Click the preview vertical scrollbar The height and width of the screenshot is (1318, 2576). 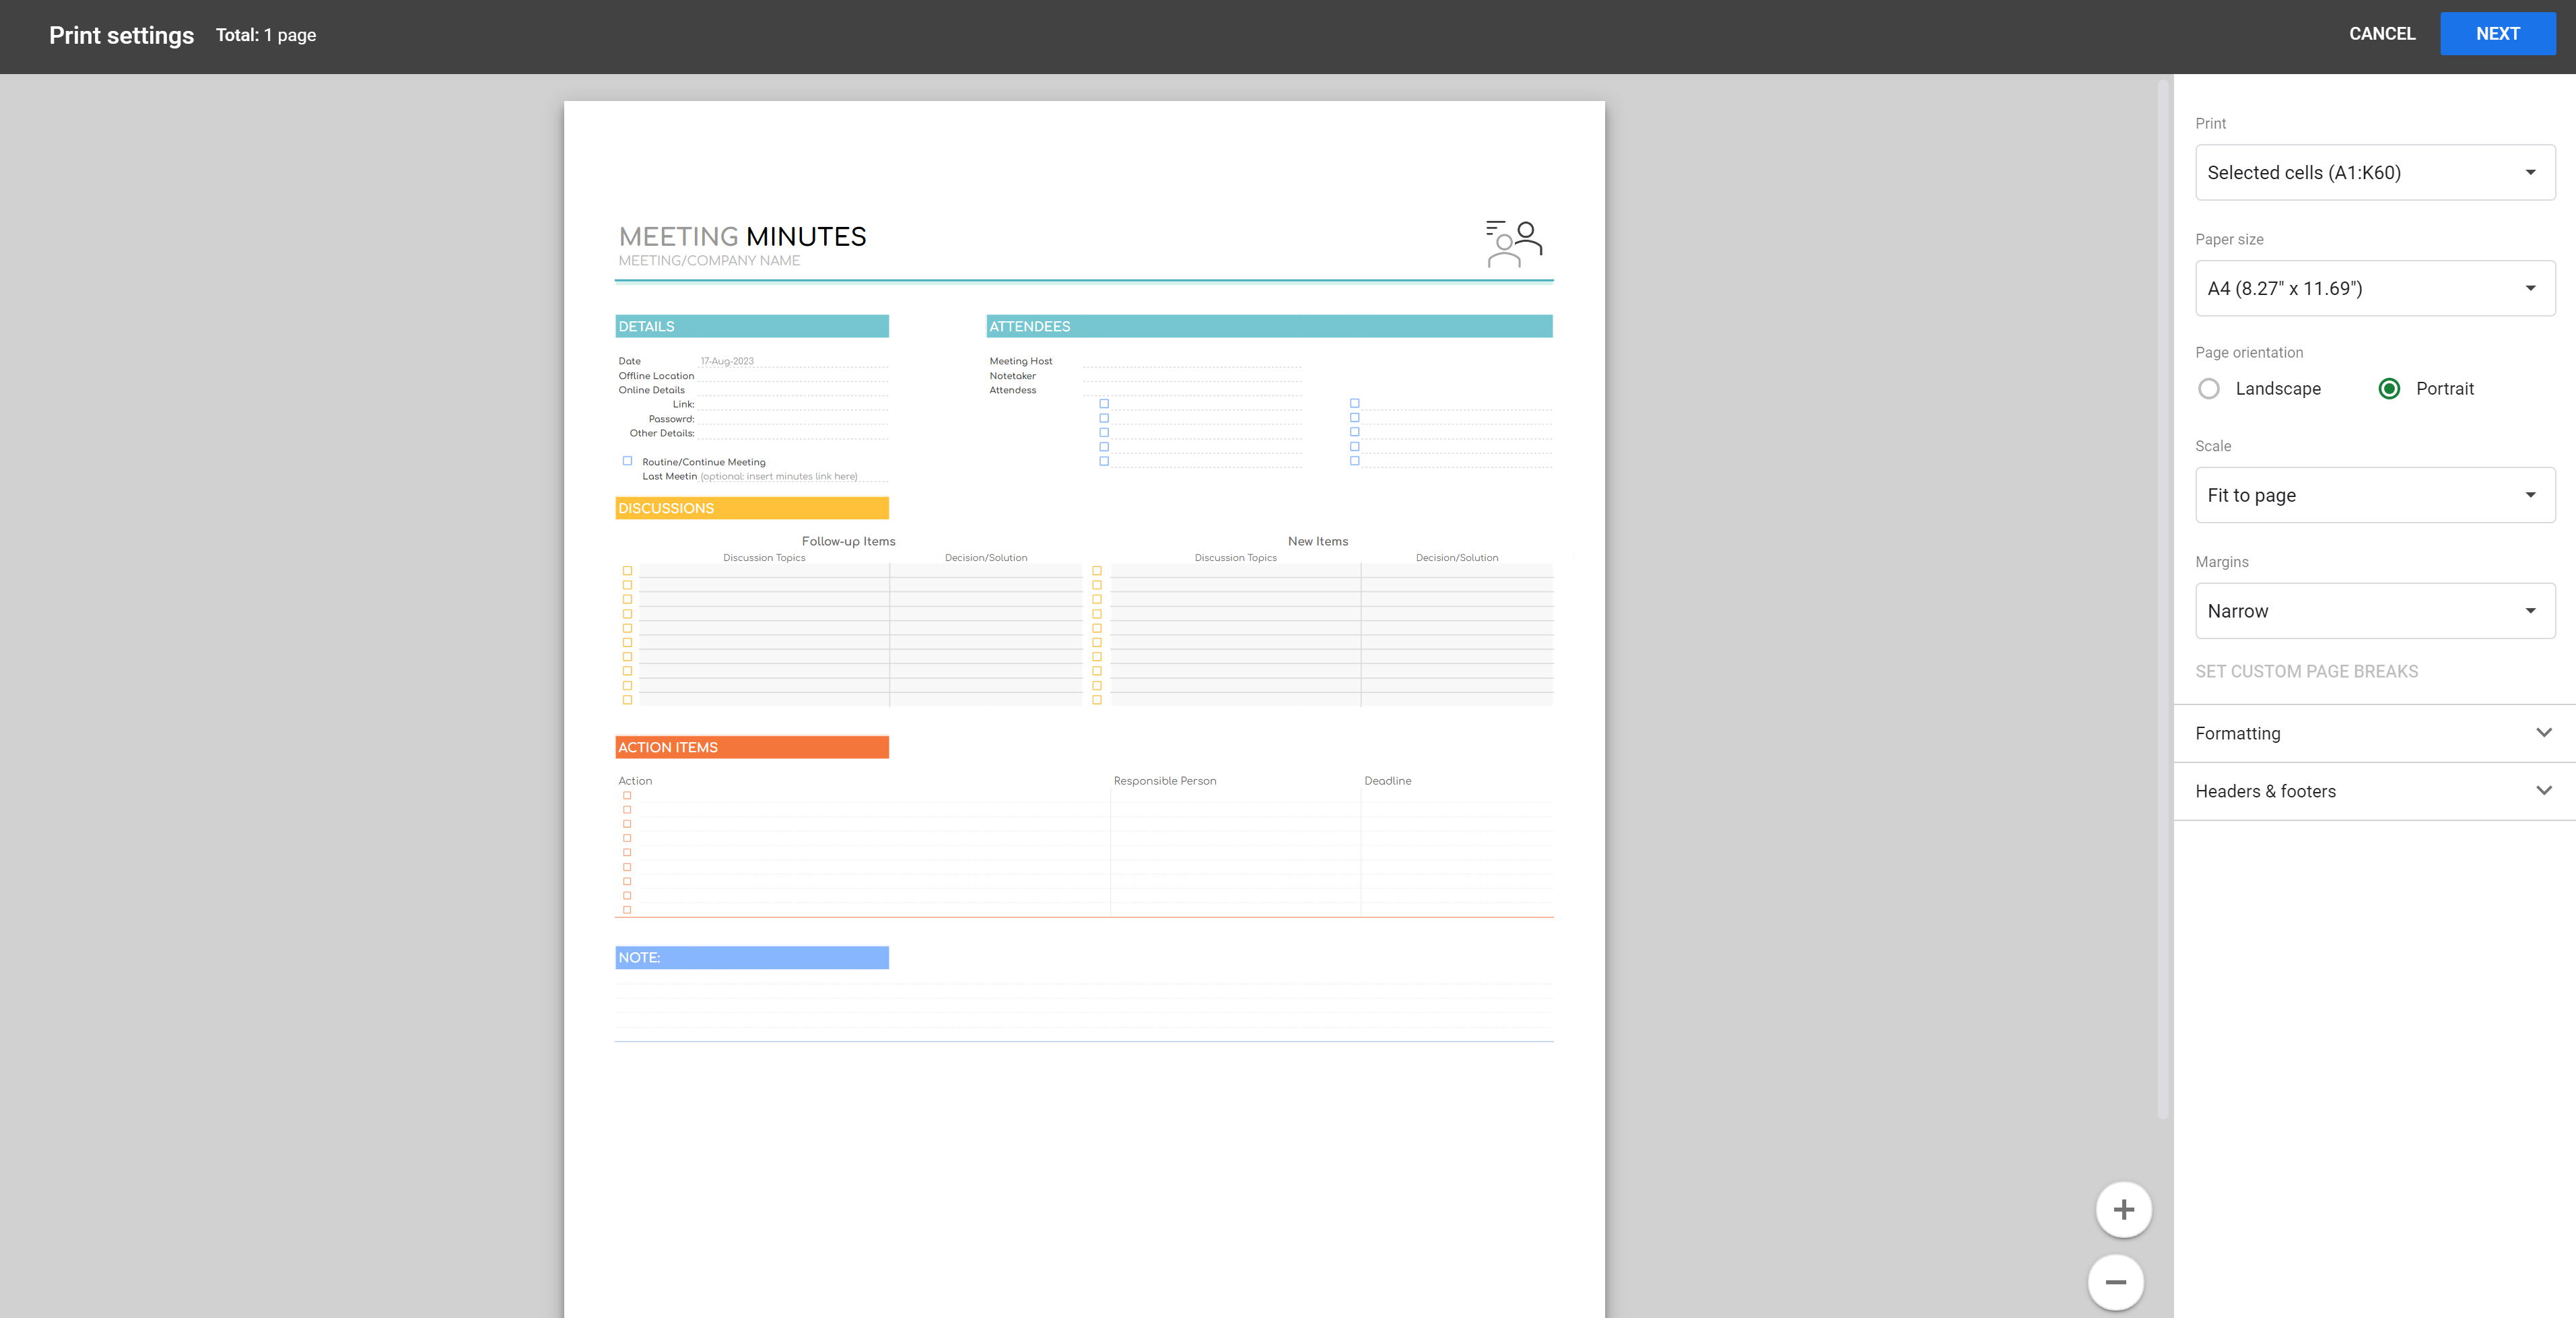coord(2162,600)
